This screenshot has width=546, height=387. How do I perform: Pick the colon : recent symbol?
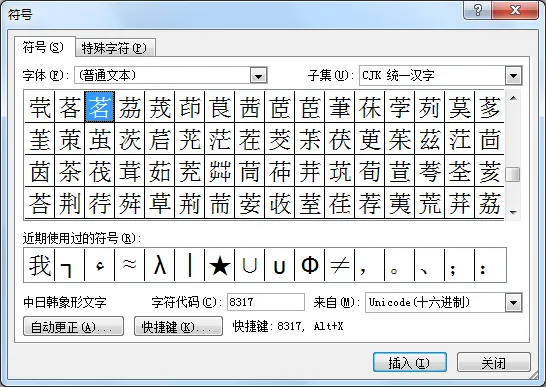[490, 265]
